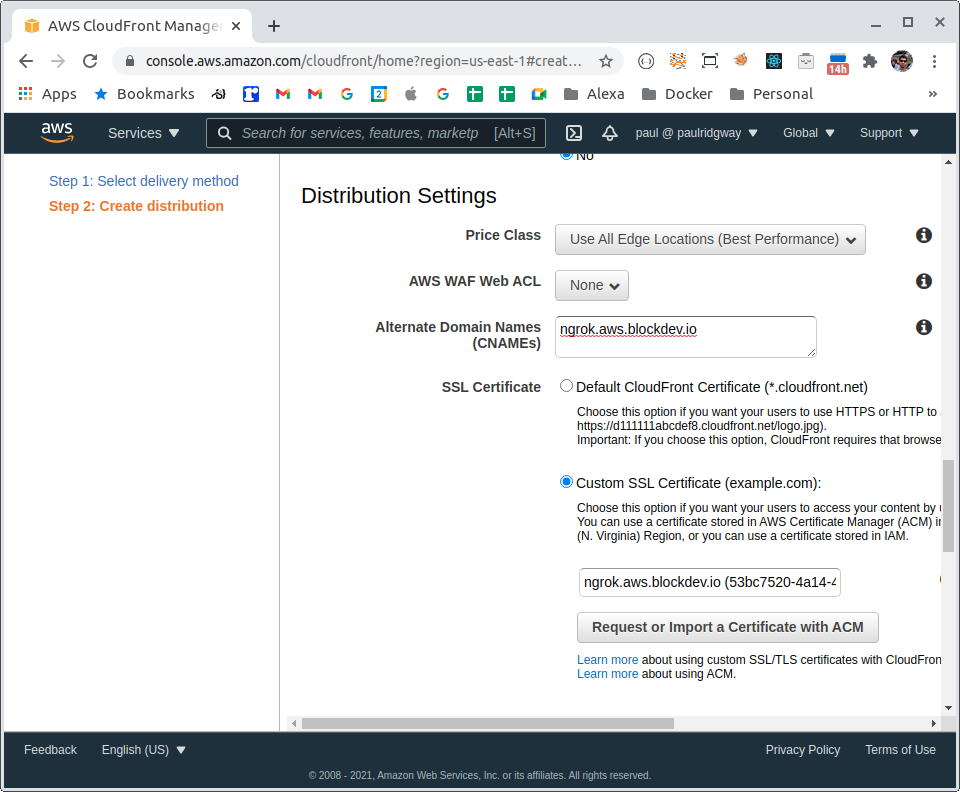
Task: Bookmark this page with star icon
Action: 606,61
